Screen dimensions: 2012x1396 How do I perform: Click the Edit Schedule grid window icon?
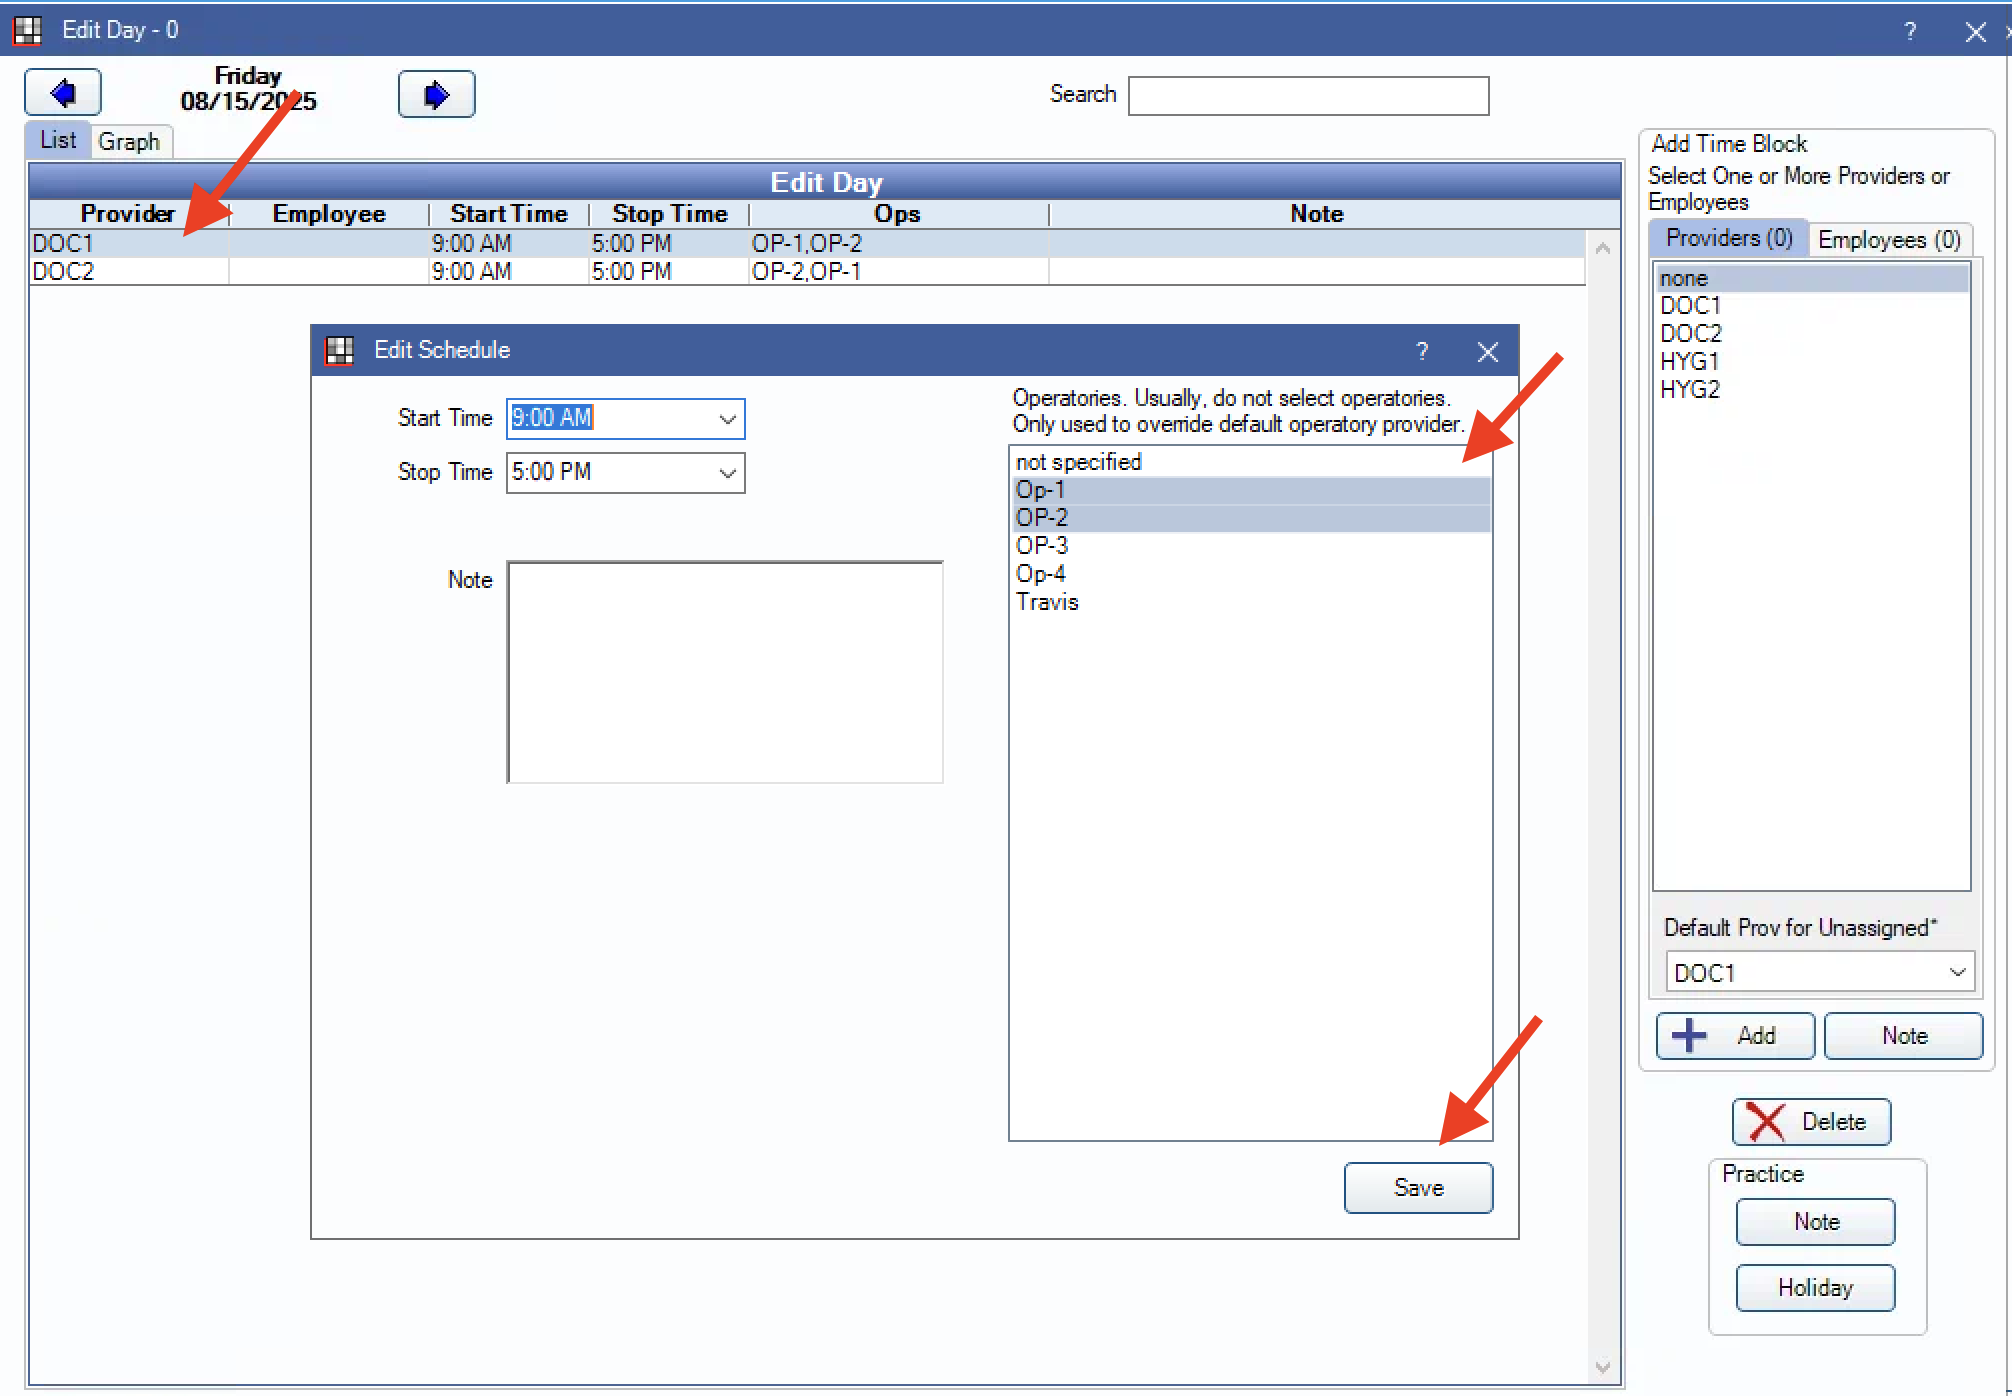(340, 350)
